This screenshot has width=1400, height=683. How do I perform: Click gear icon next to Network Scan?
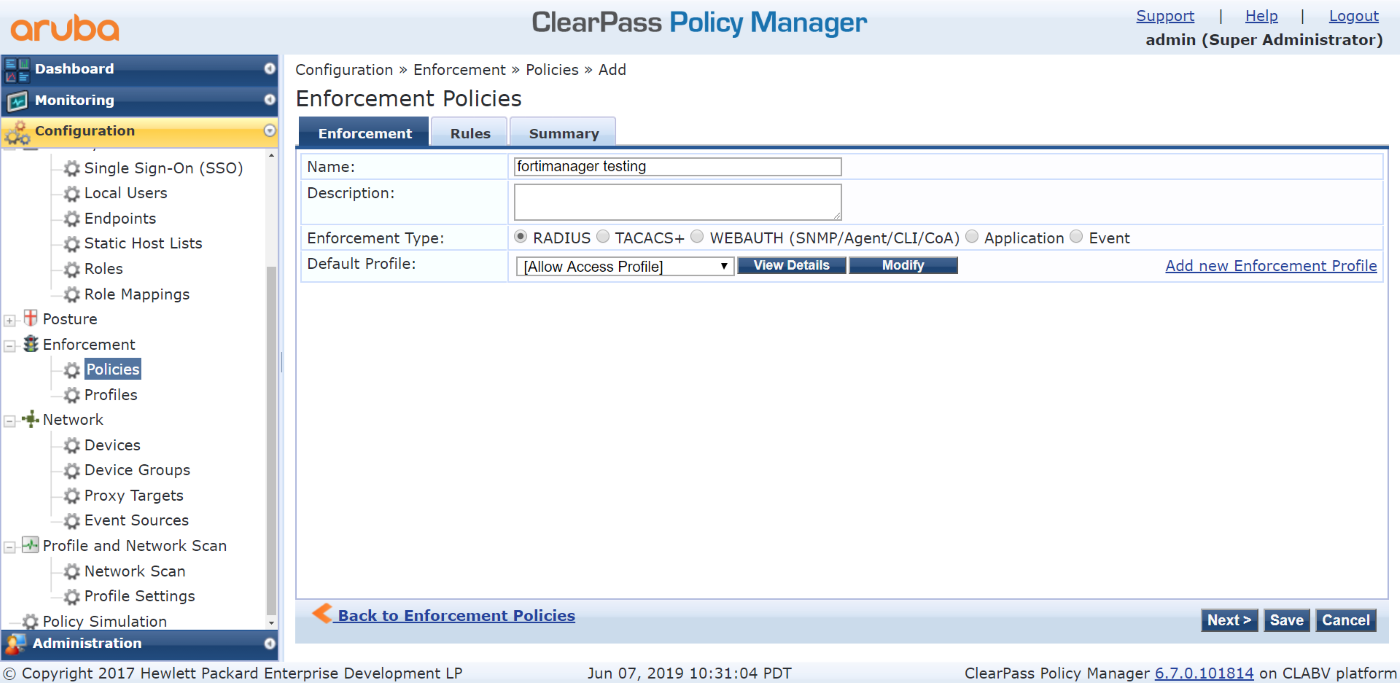72,572
